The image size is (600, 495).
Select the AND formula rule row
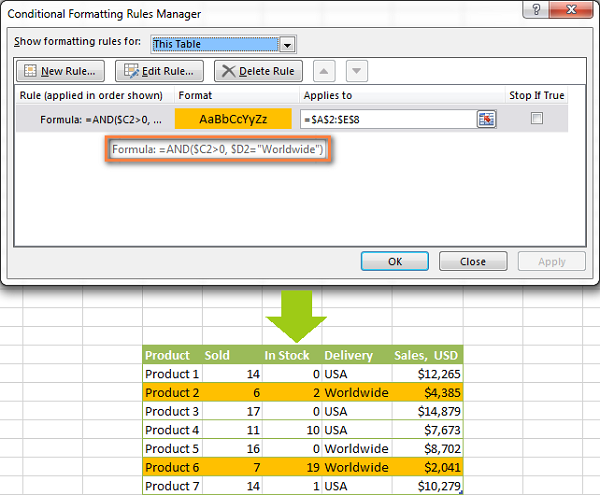pos(95,118)
